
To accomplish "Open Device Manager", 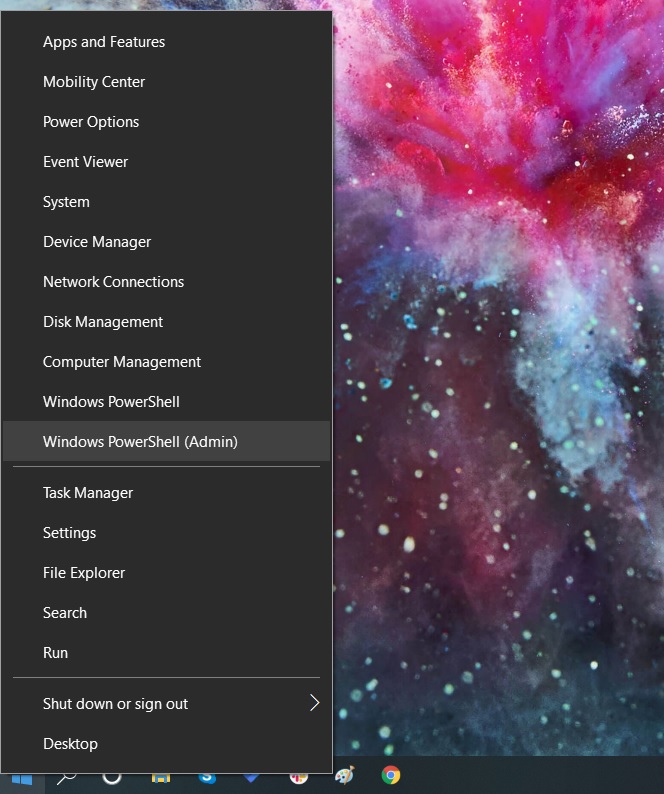I will (x=166, y=242).
